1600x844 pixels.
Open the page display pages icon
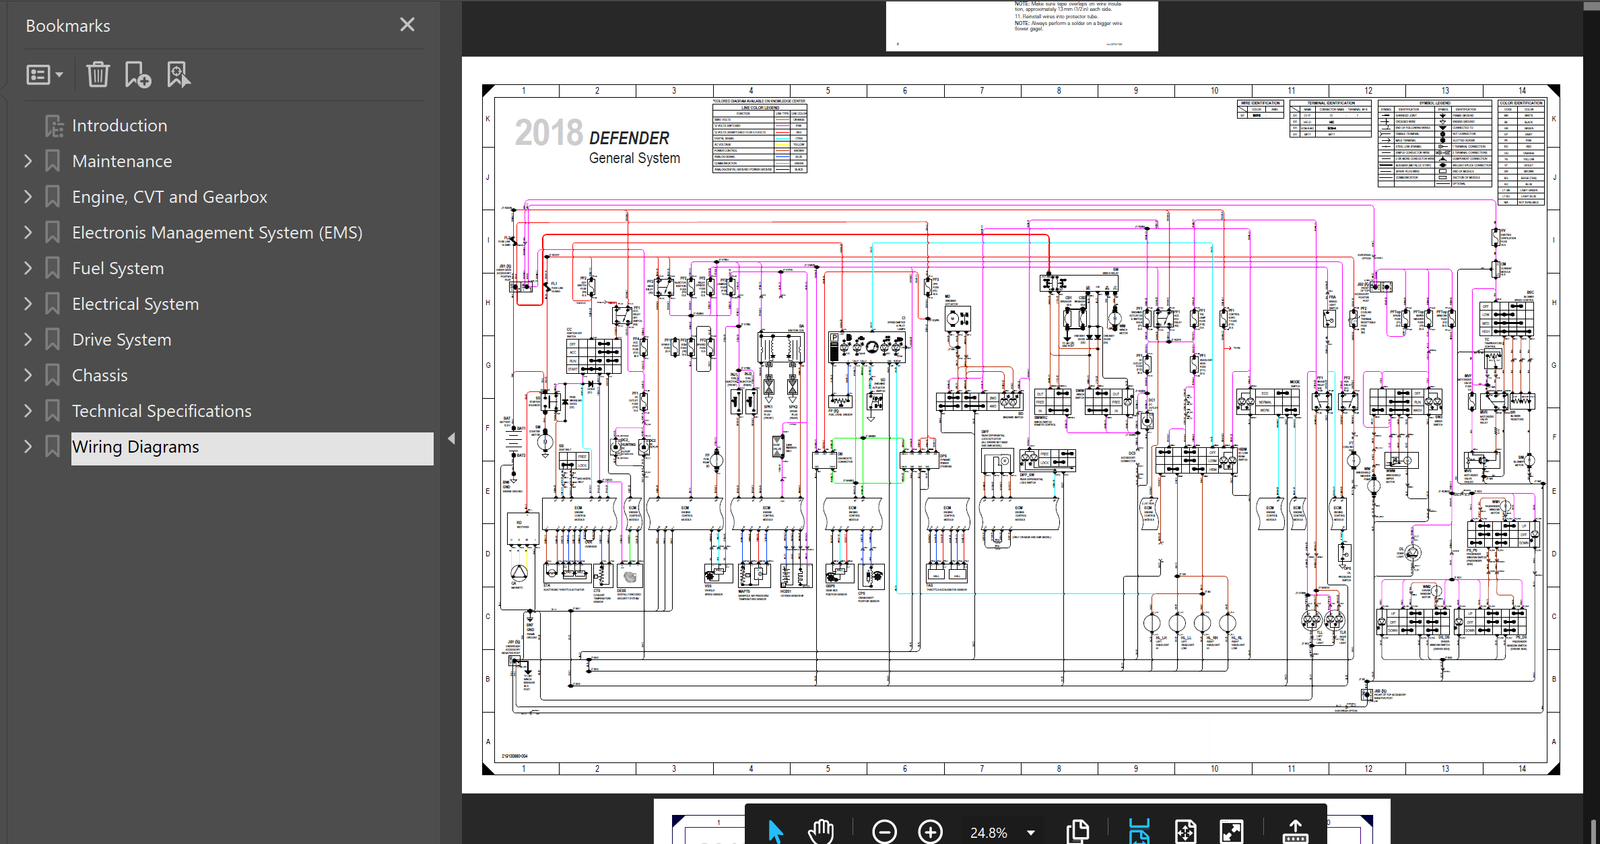(1078, 831)
